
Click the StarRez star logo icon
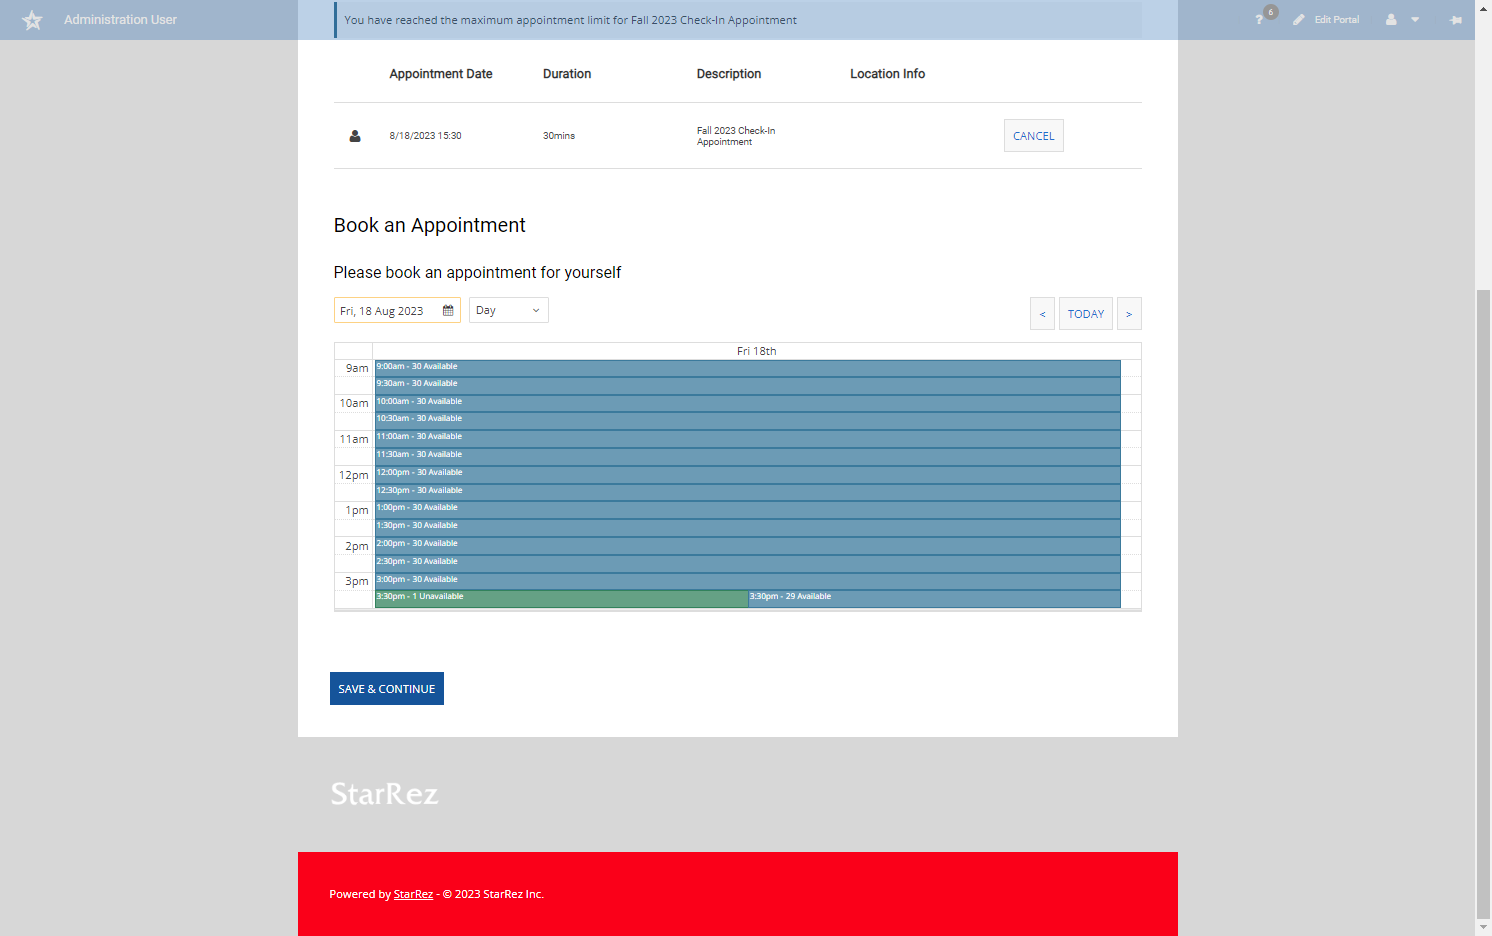pyautogui.click(x=32, y=20)
